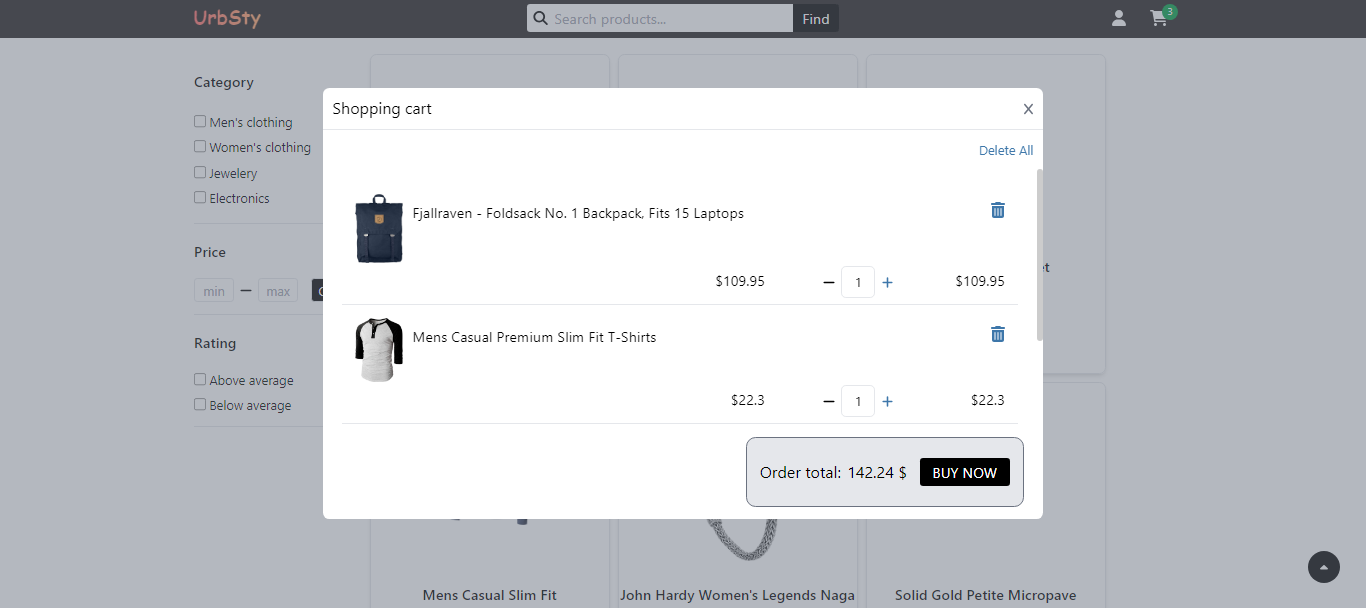Enable the Jewelery filter checkbox
The image size is (1366, 608).
[200, 172]
